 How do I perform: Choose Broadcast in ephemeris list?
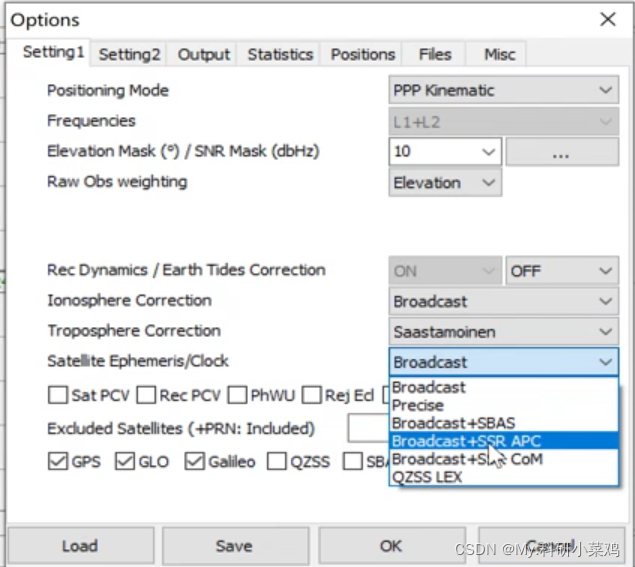[503, 387]
